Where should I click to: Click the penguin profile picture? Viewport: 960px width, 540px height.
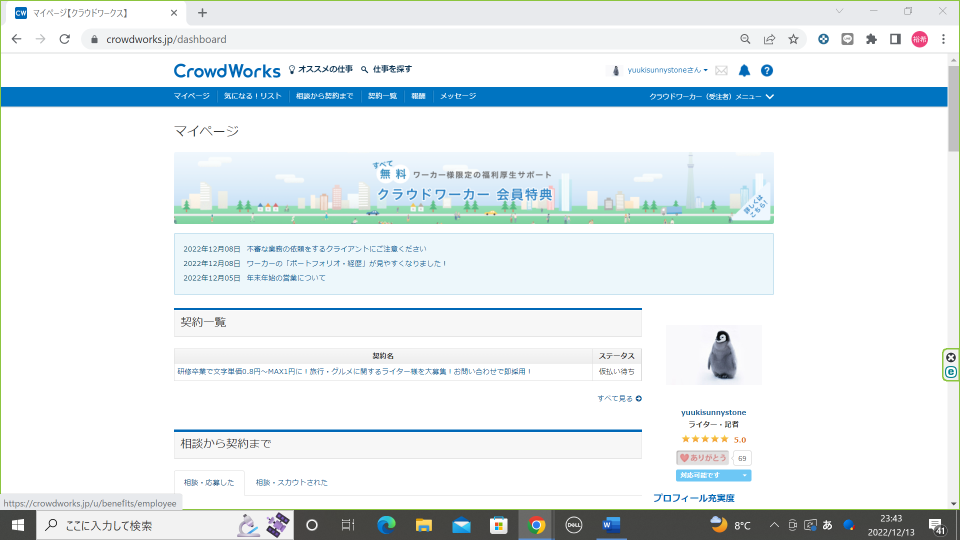(x=714, y=355)
